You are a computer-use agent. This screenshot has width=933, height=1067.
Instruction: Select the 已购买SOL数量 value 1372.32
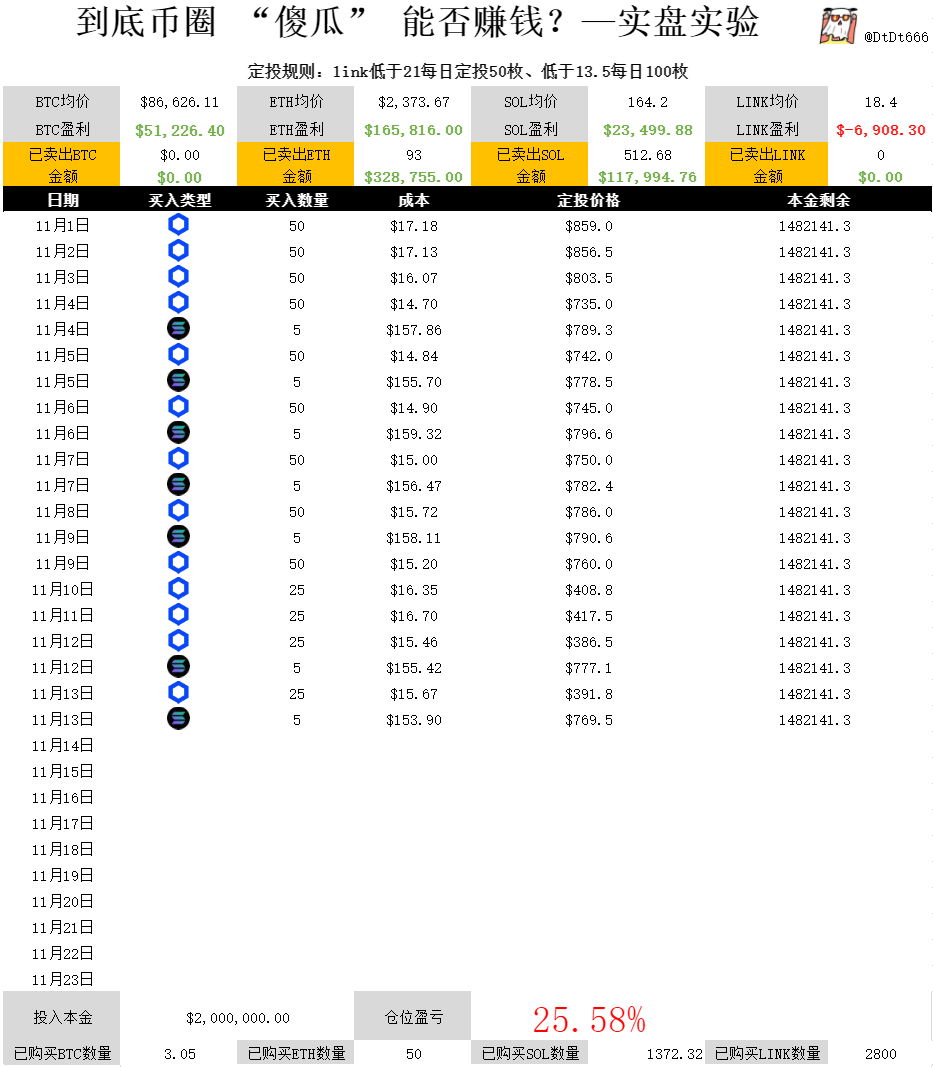(674, 1054)
